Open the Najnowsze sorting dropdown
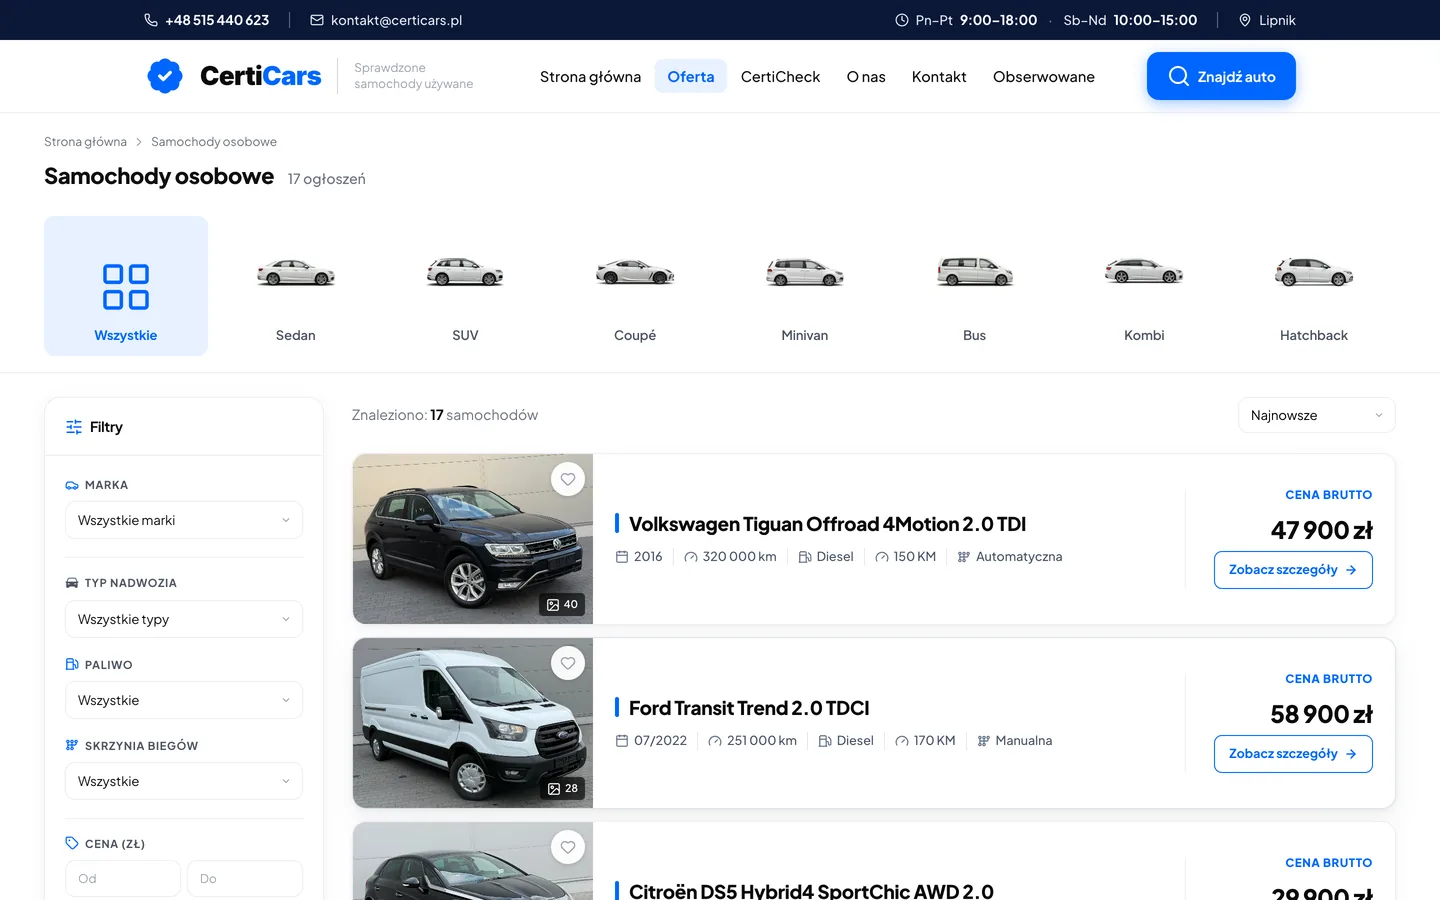 point(1316,415)
